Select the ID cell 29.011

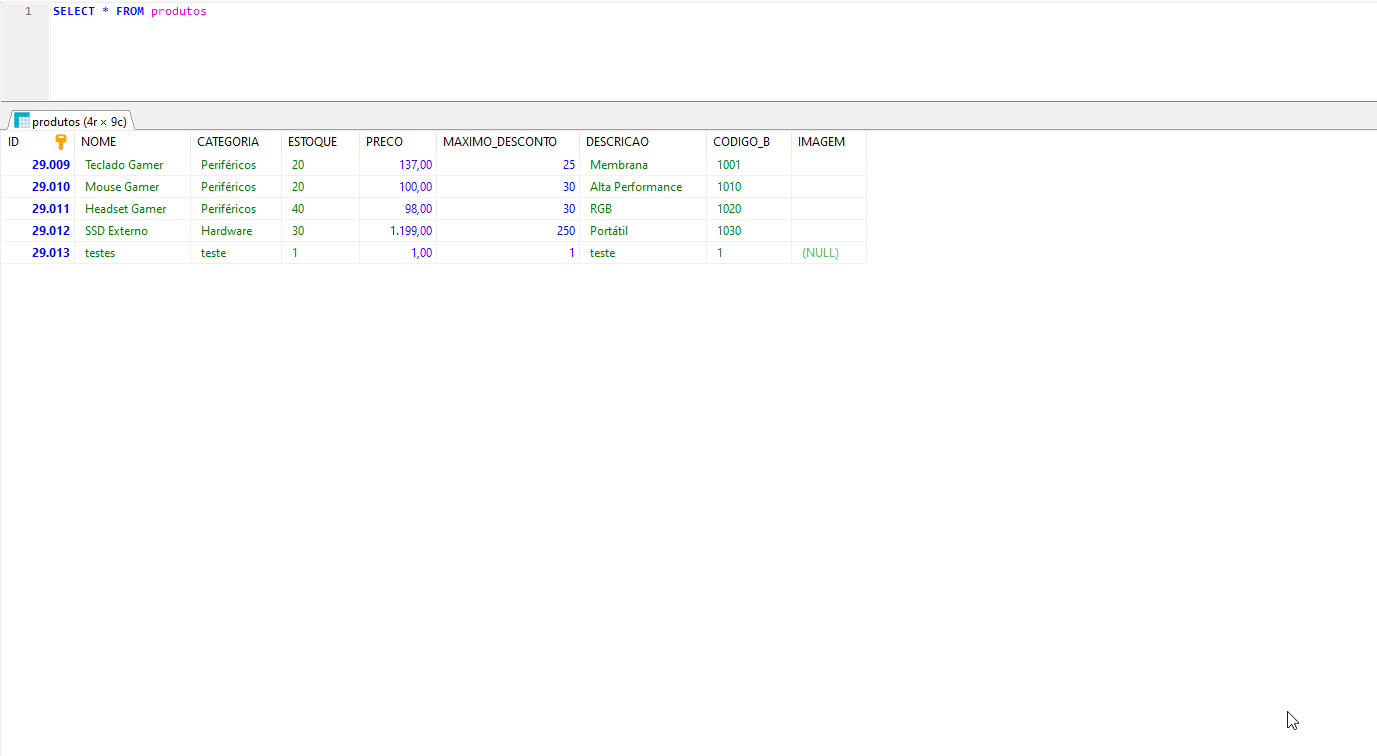pyautogui.click(x=38, y=209)
